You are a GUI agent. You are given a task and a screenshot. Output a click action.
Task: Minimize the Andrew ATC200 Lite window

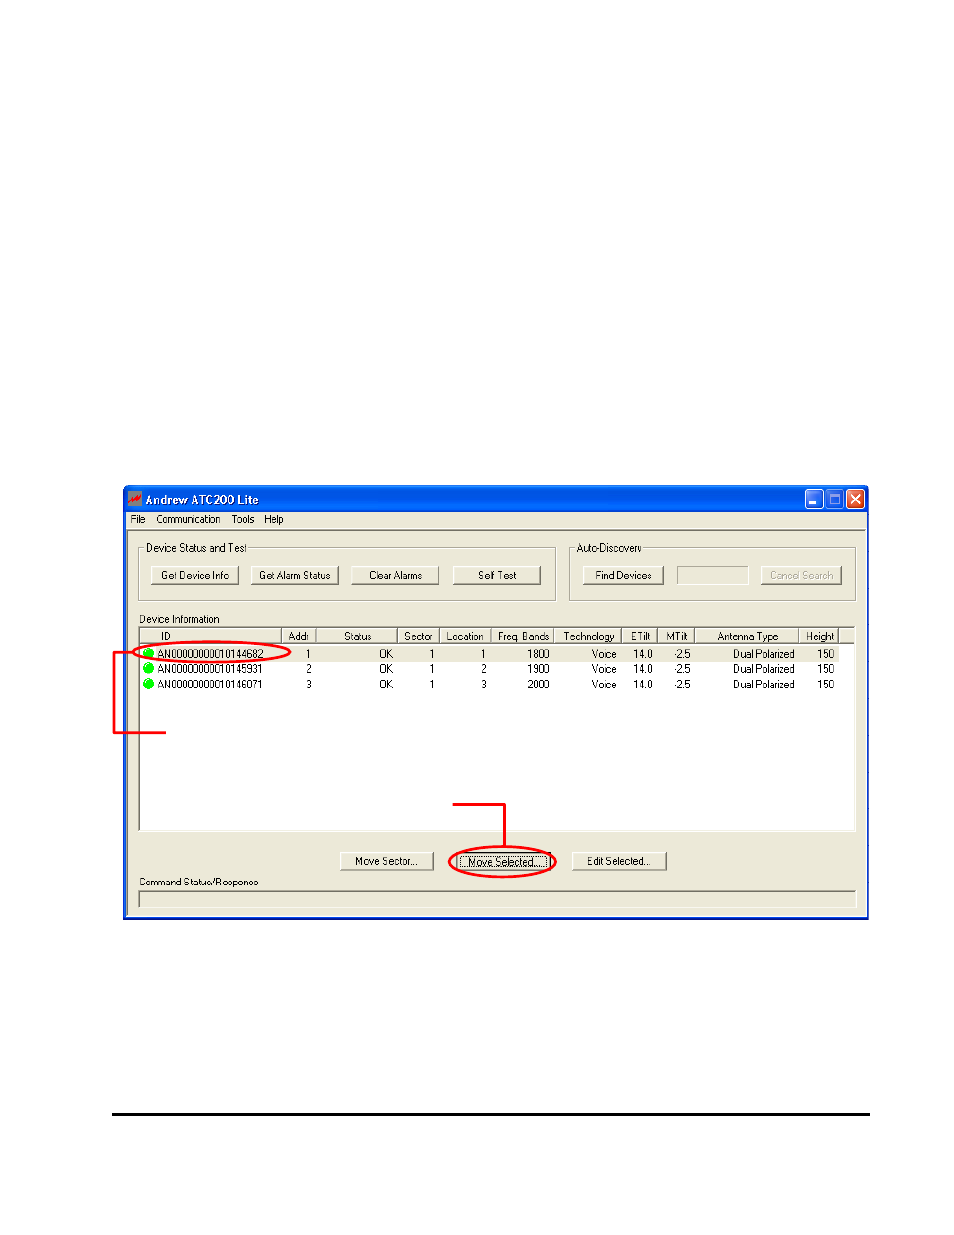(814, 499)
